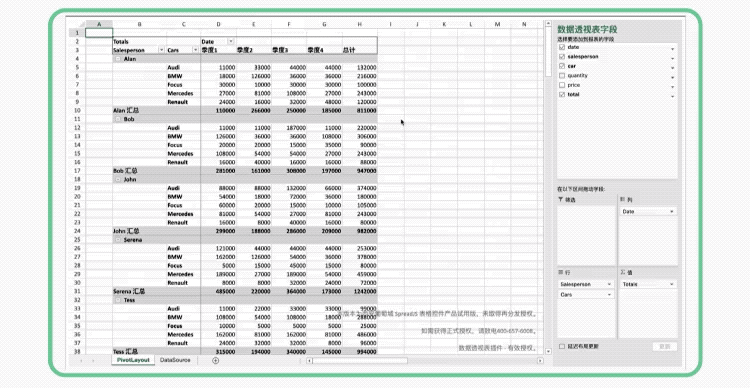This screenshot has height=388, width=750.
Task: Select the PivotLayout sheet tab
Action: [133, 360]
